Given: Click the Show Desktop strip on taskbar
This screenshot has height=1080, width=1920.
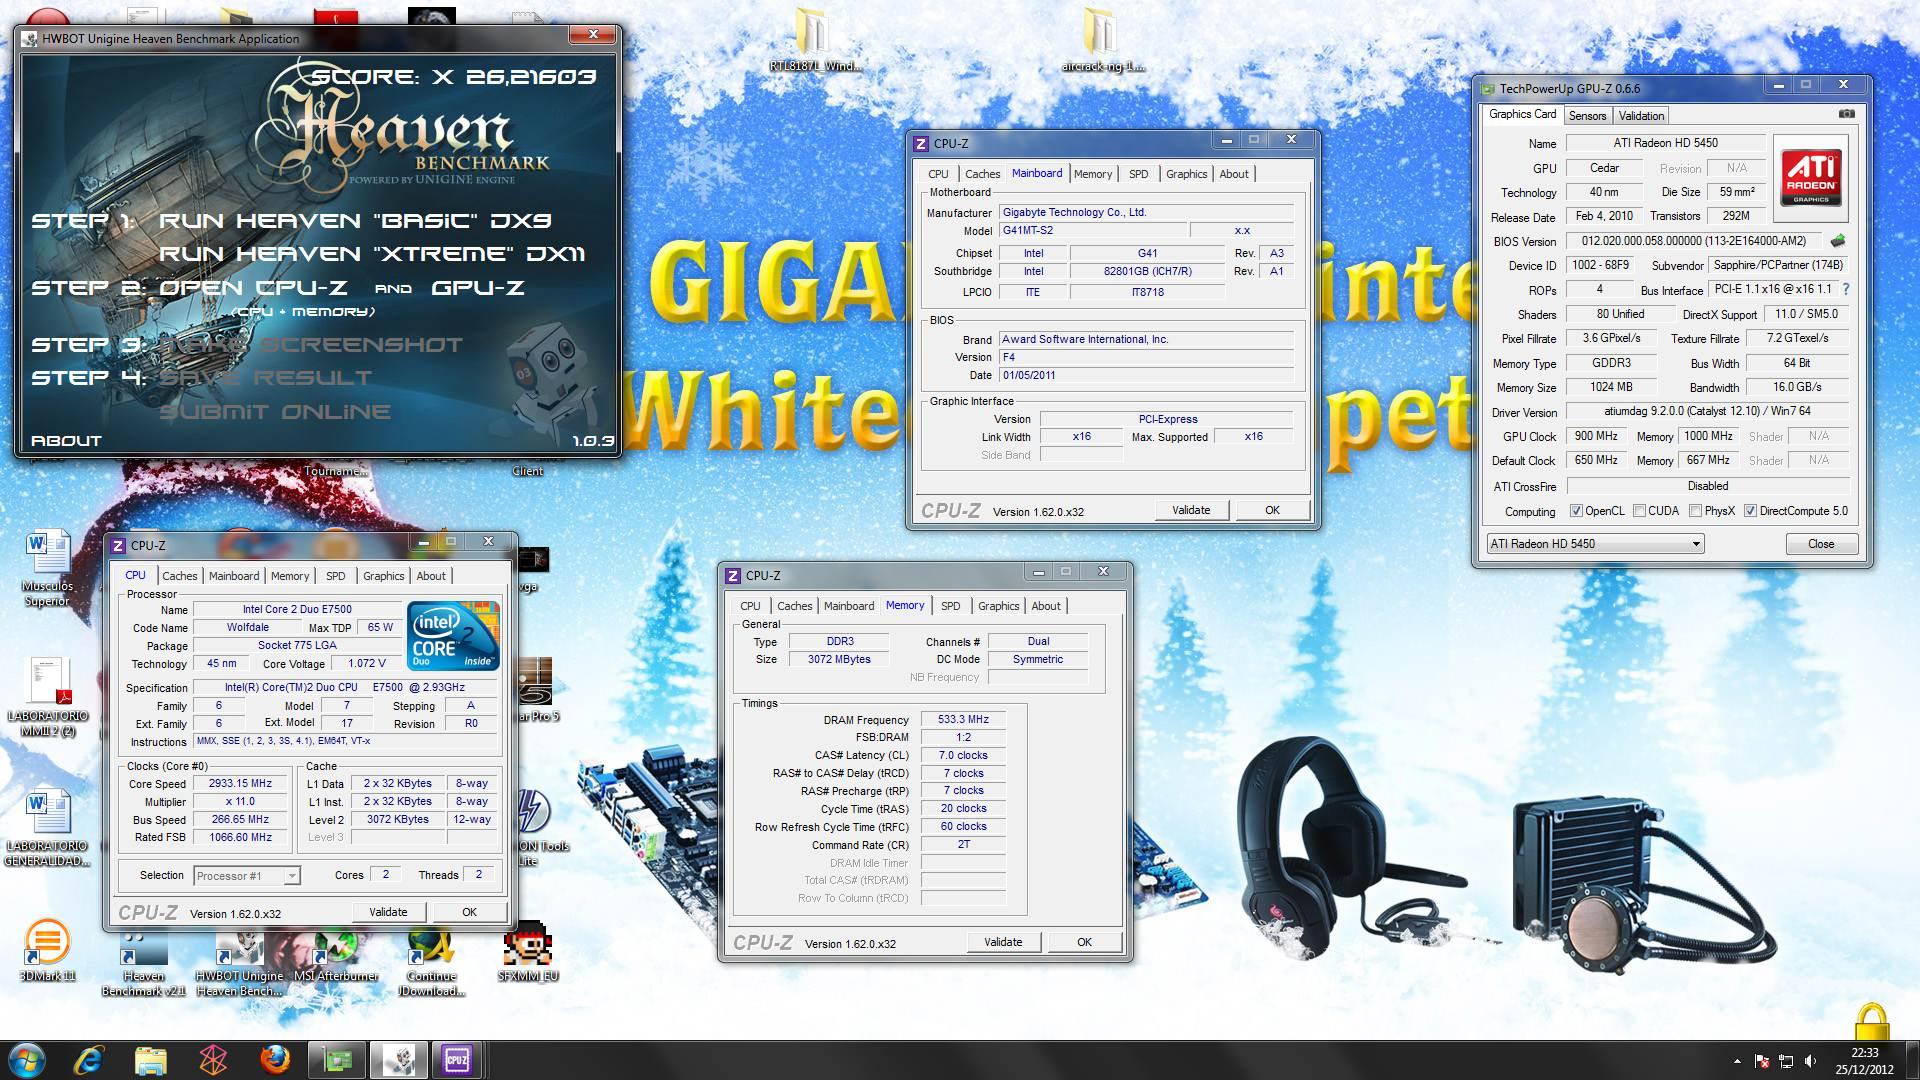Looking at the screenshot, I should (1912, 1060).
